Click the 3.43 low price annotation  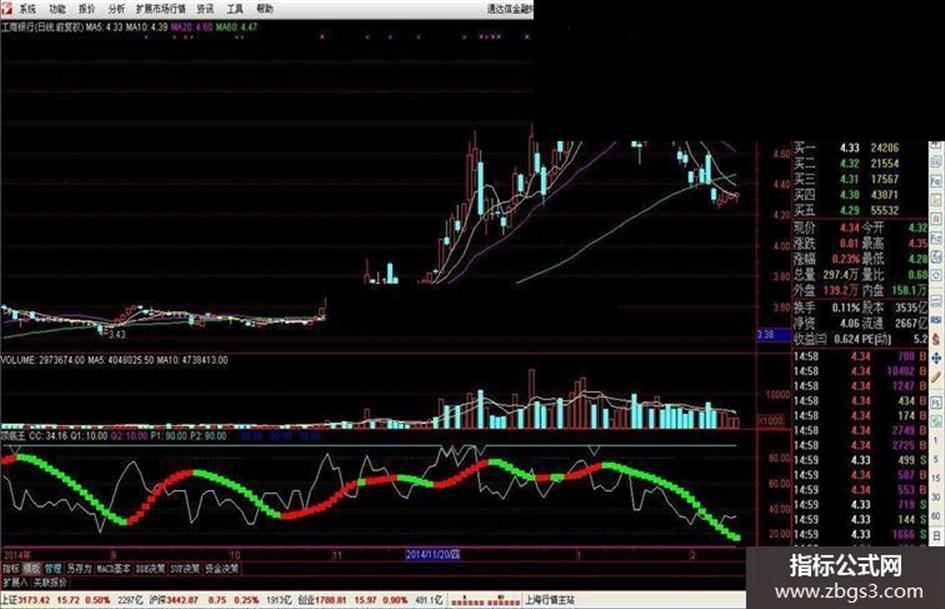[118, 334]
